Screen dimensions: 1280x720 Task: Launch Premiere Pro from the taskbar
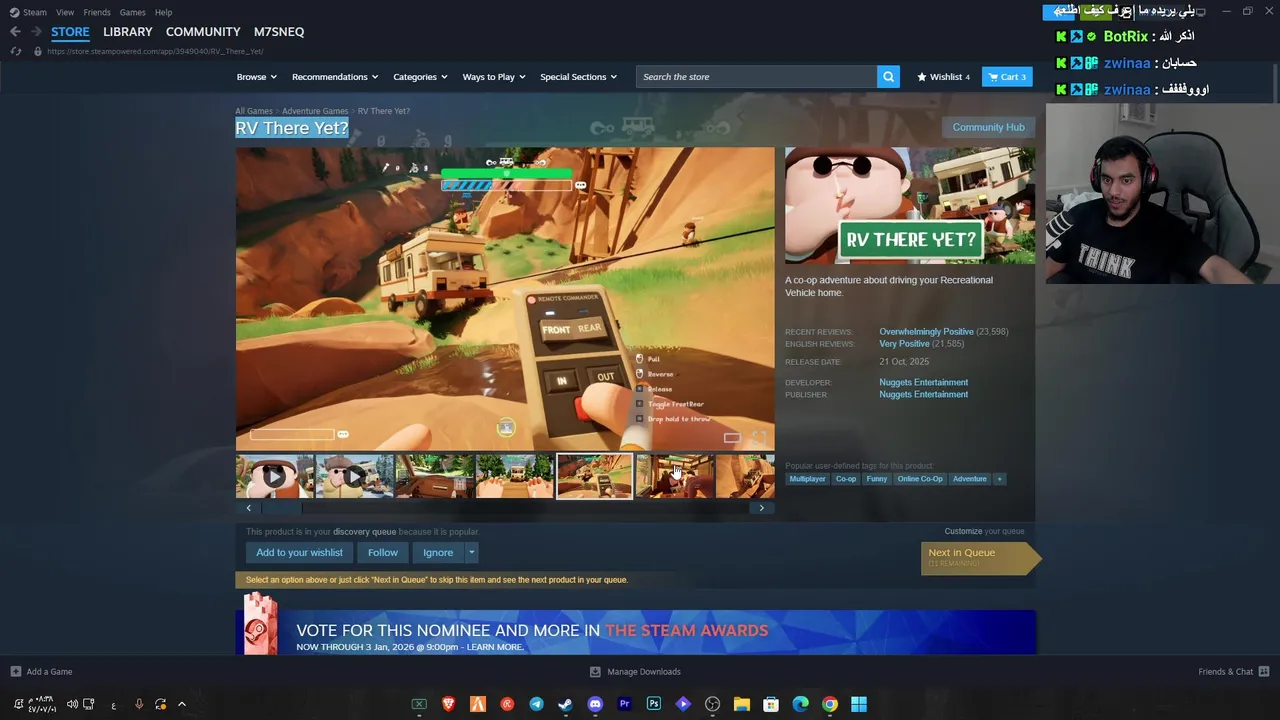pos(624,704)
